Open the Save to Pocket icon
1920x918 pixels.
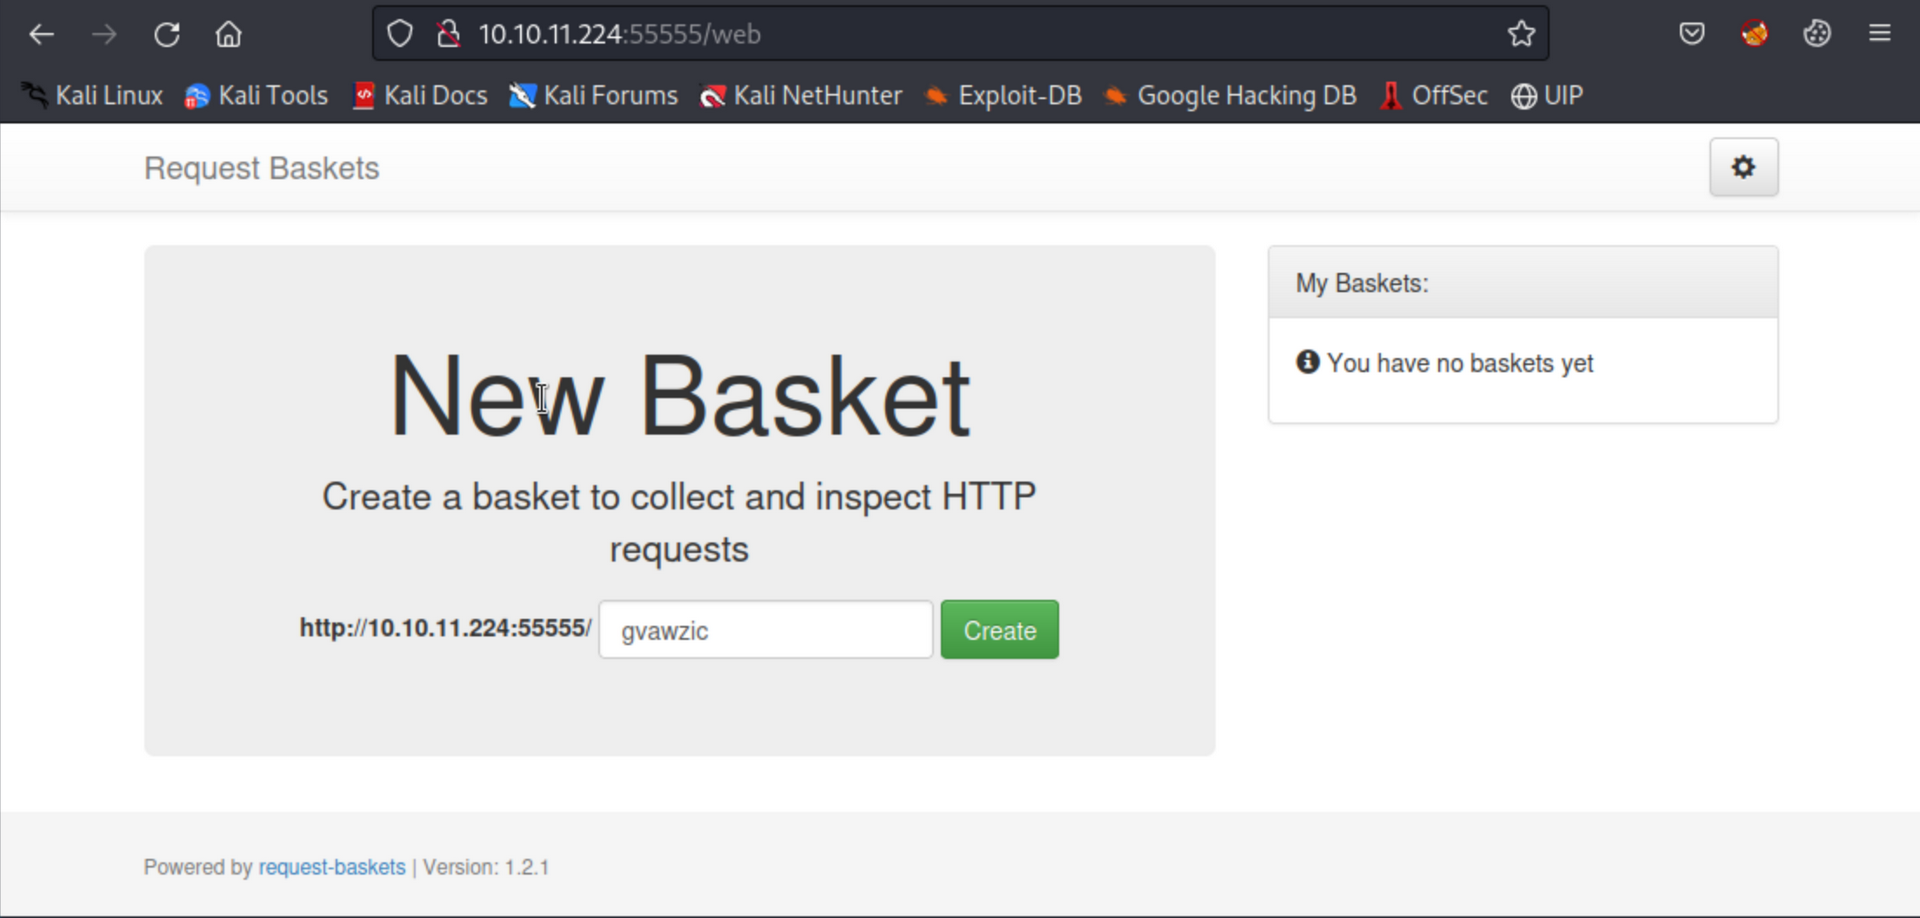(x=1691, y=34)
